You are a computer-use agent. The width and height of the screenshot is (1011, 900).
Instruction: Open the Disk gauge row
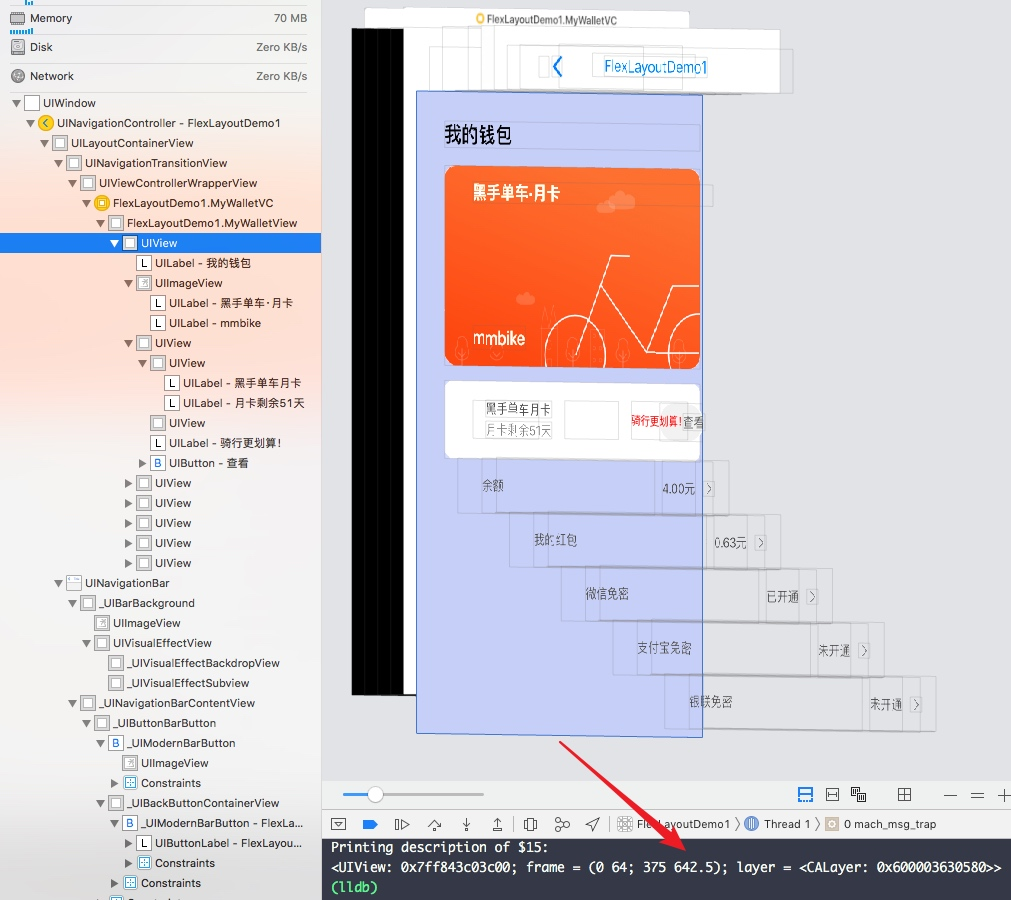coord(159,47)
